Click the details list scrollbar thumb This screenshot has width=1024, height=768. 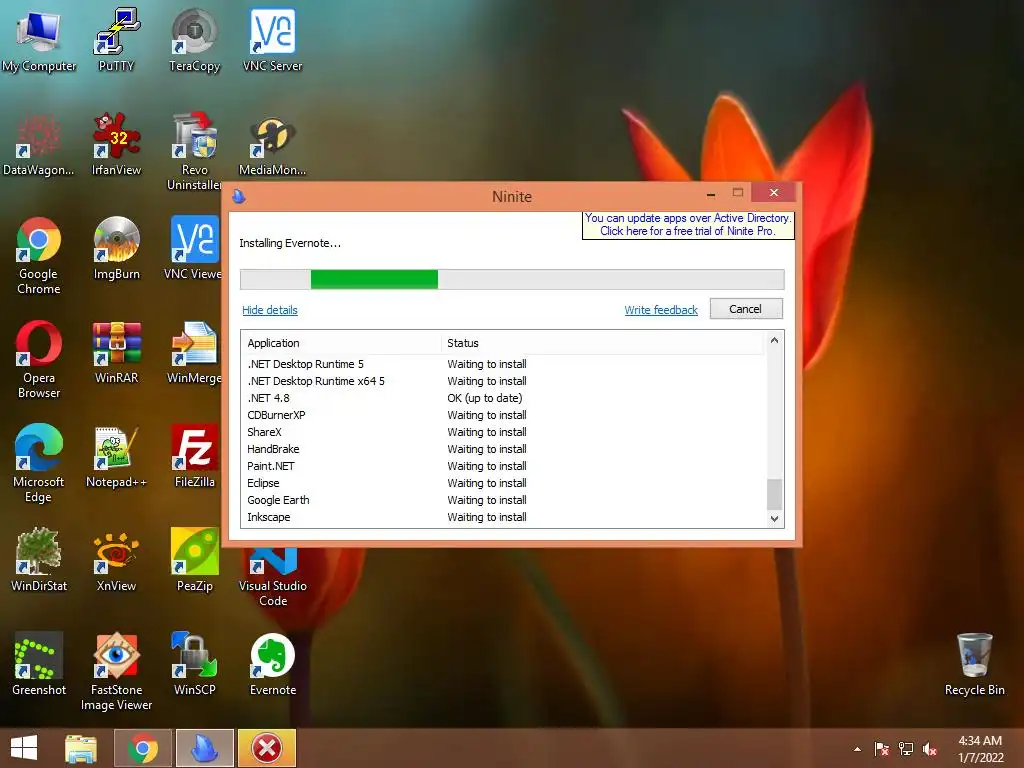(774, 494)
